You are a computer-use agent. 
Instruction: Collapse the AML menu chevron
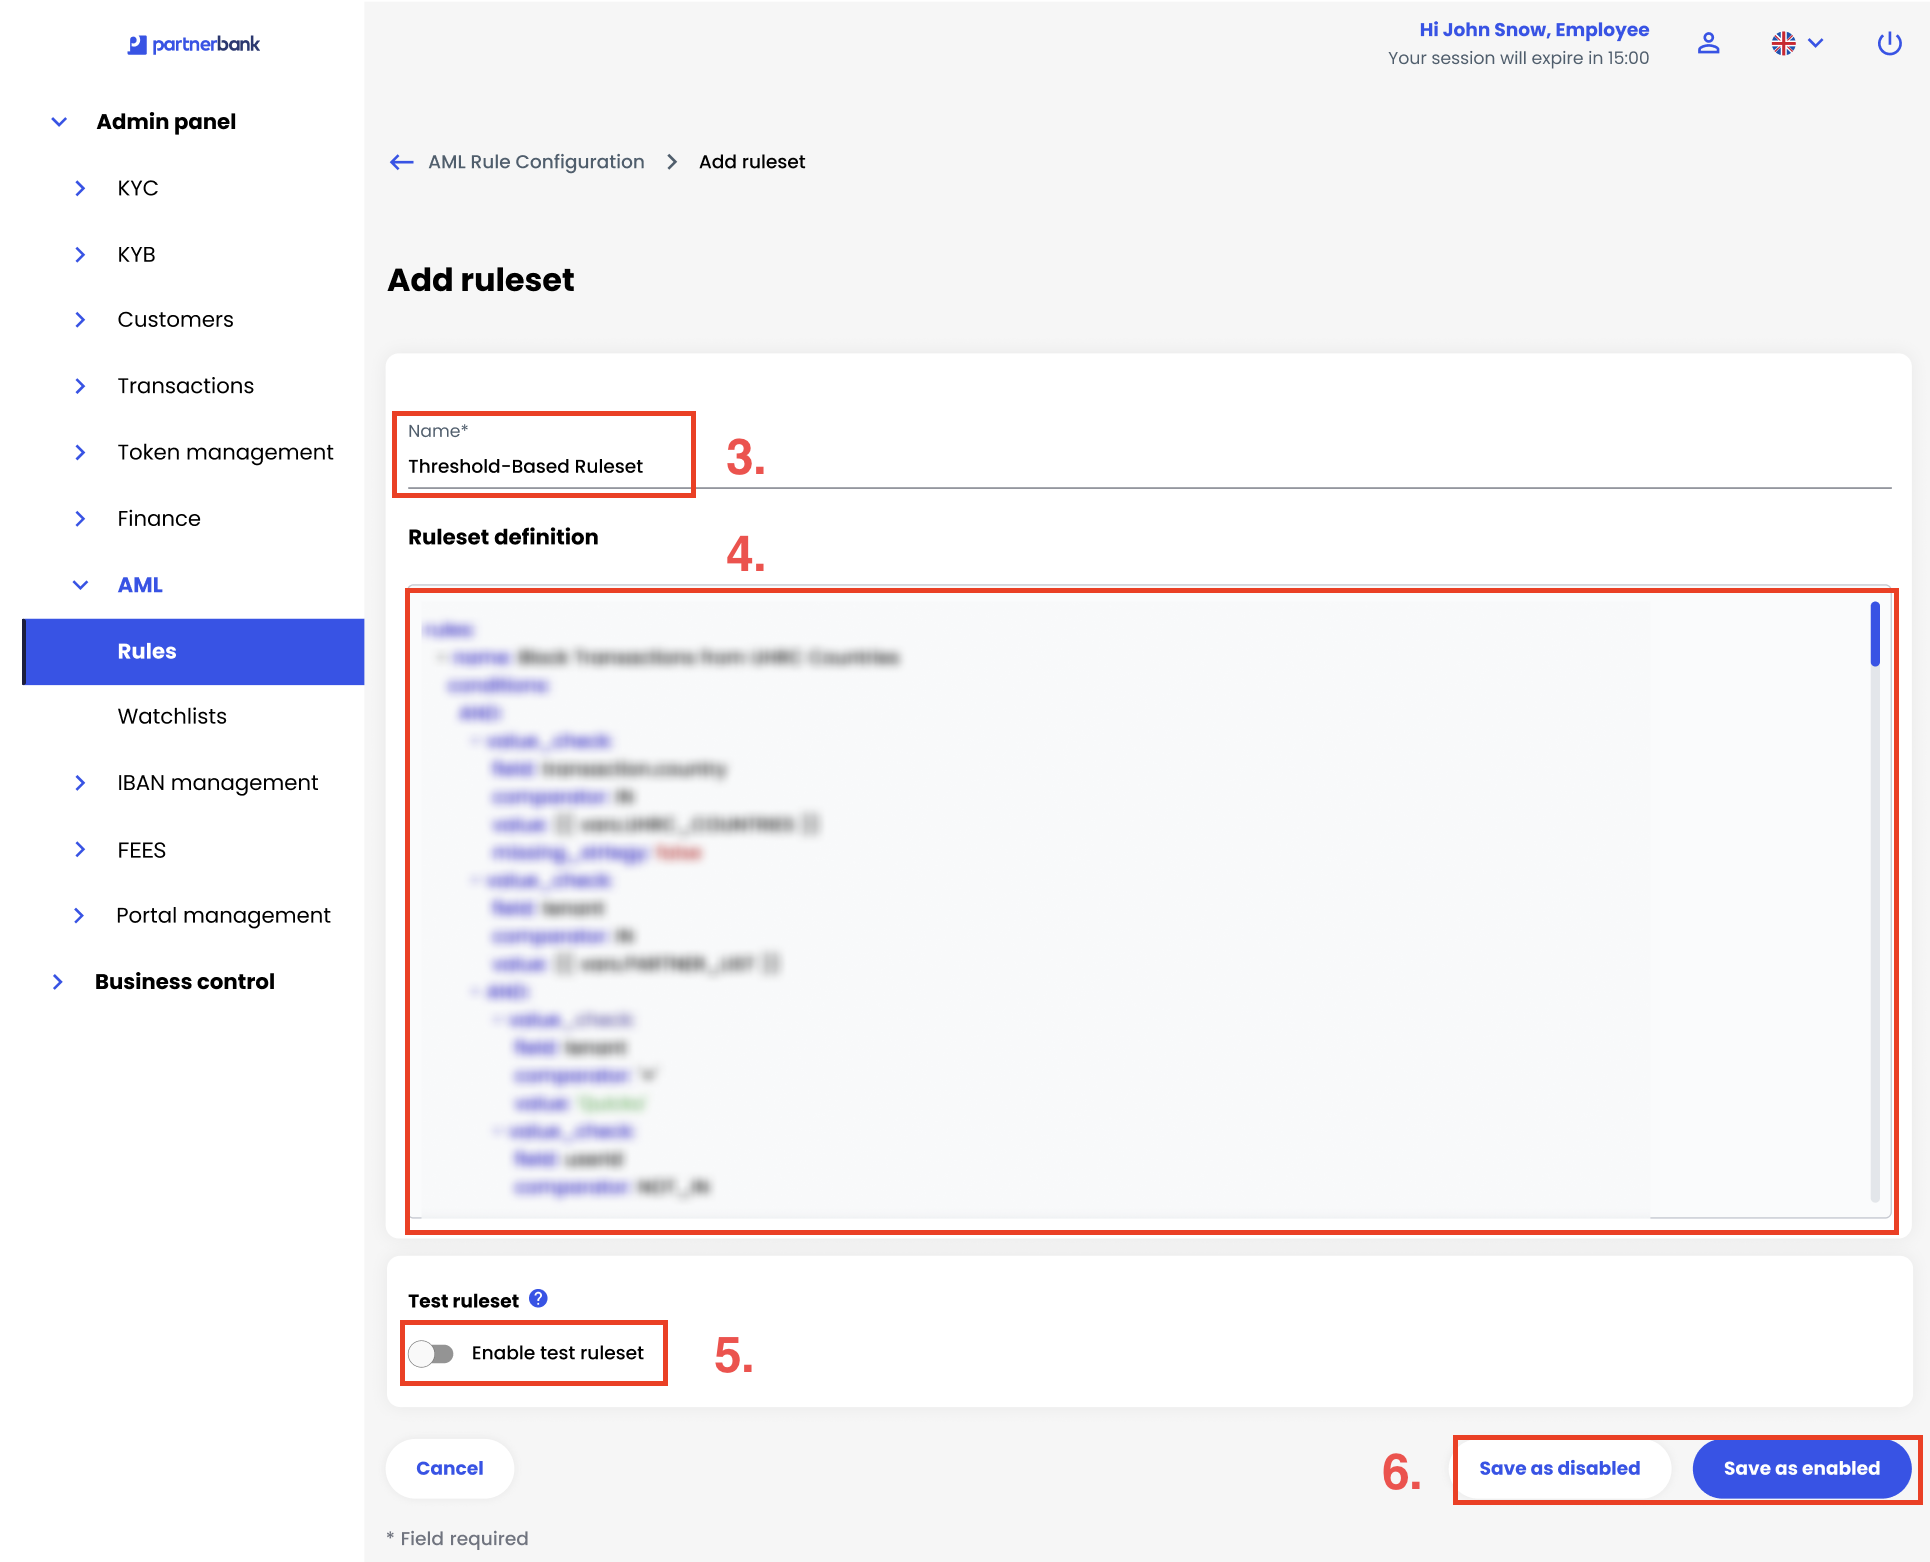(80, 585)
